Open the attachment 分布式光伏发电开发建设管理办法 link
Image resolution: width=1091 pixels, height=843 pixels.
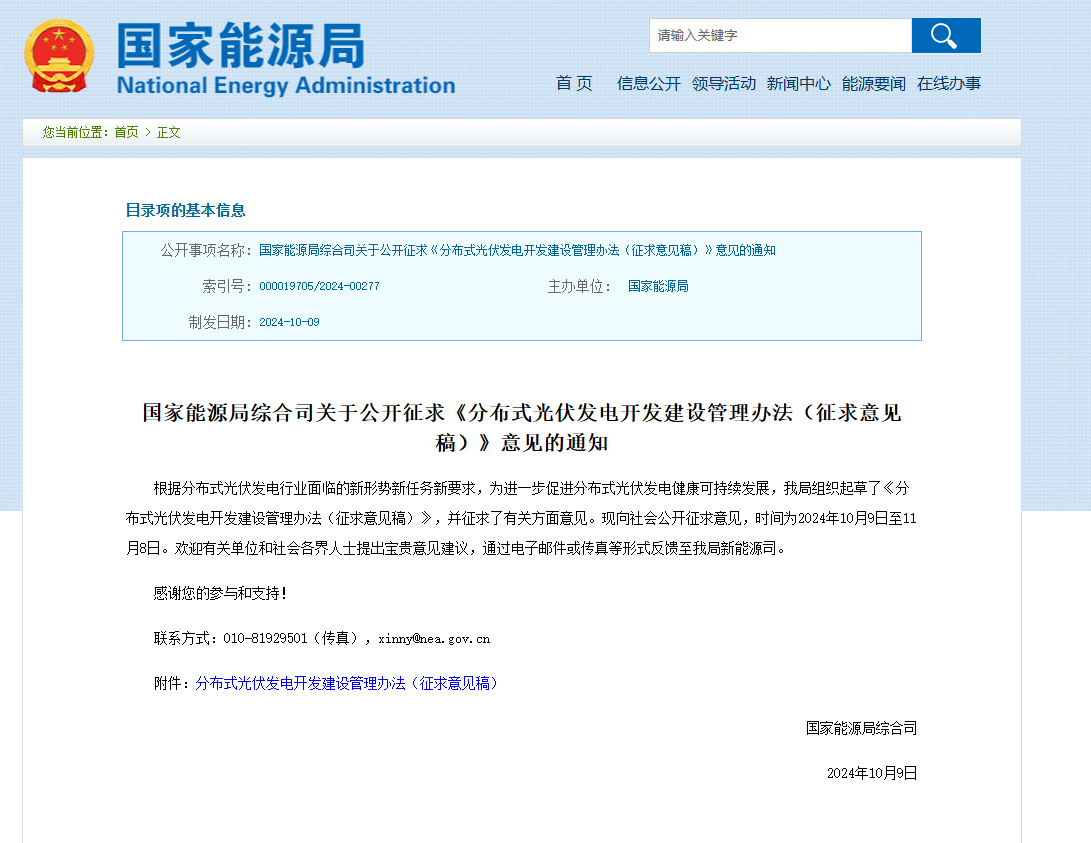coord(347,683)
